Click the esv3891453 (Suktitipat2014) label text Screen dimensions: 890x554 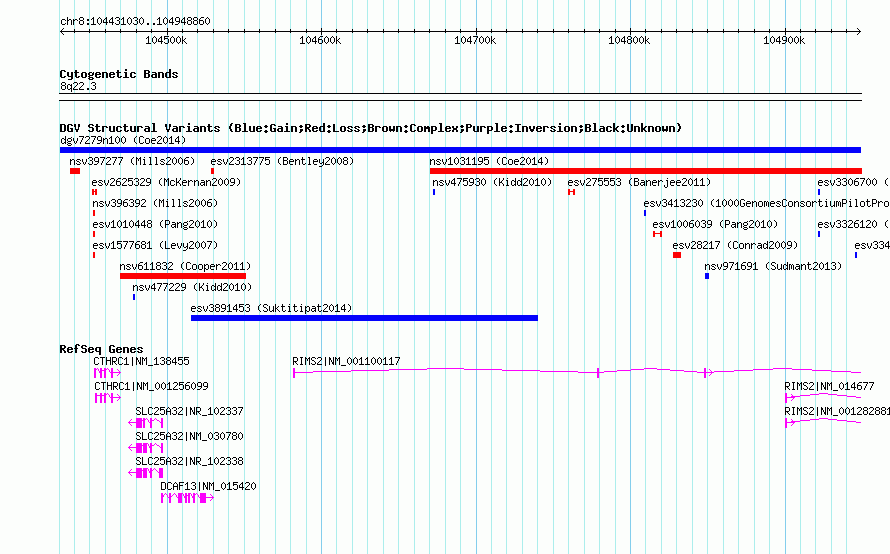click(271, 308)
